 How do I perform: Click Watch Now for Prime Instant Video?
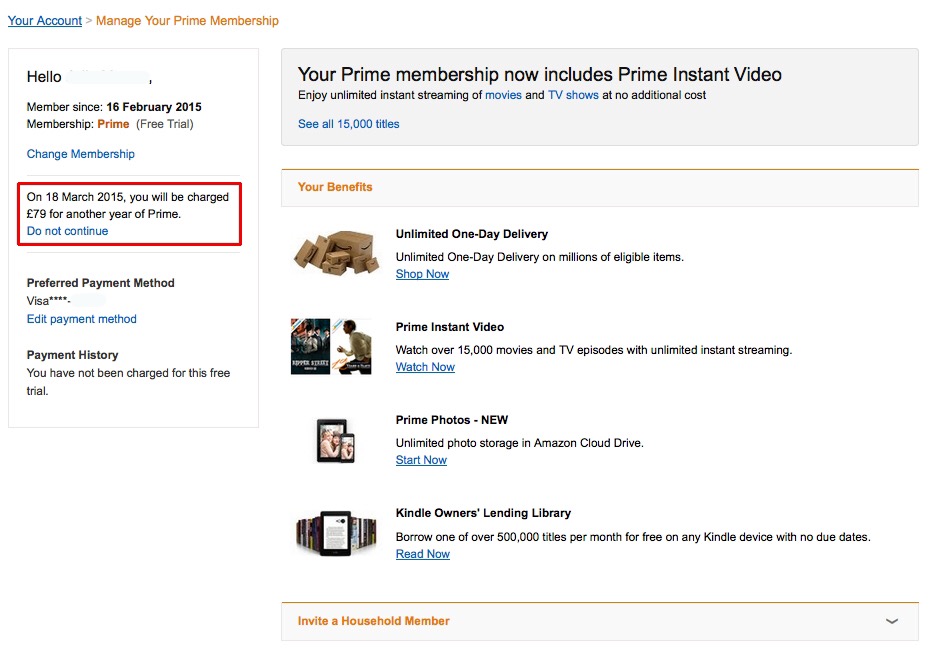coord(425,367)
